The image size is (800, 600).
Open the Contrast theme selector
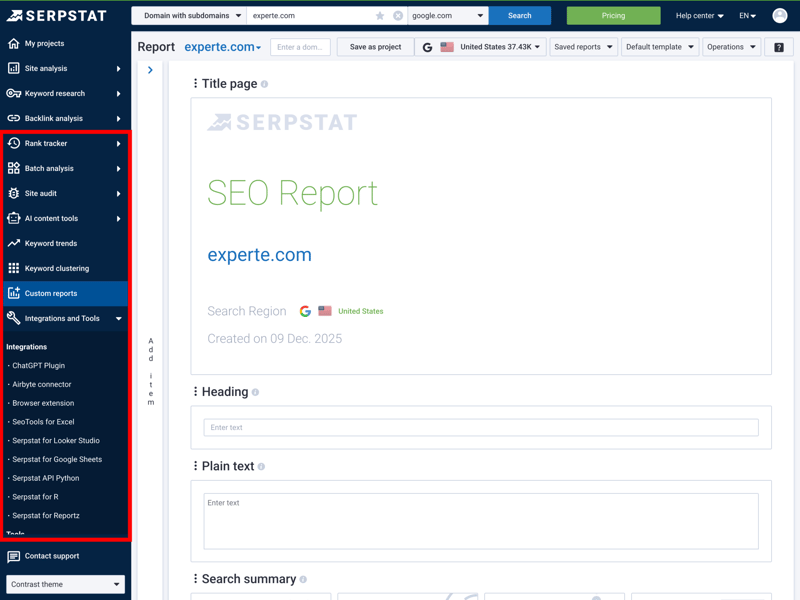(x=65, y=584)
